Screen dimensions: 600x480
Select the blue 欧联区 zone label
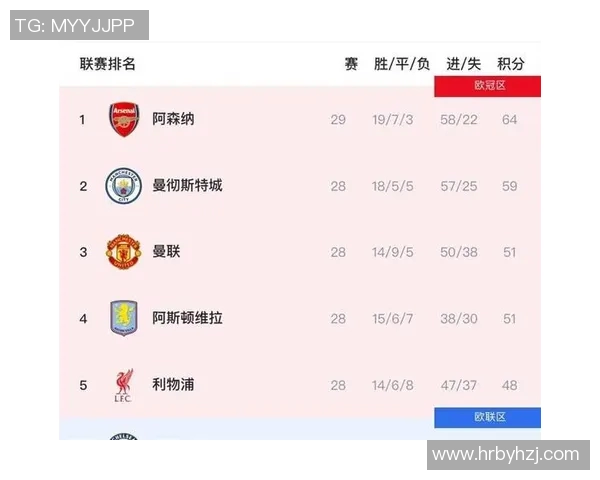(x=487, y=417)
